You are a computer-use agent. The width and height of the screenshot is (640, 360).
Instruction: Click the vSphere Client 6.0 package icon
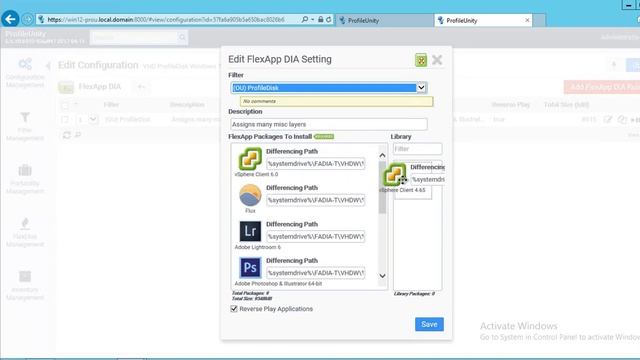click(x=250, y=158)
